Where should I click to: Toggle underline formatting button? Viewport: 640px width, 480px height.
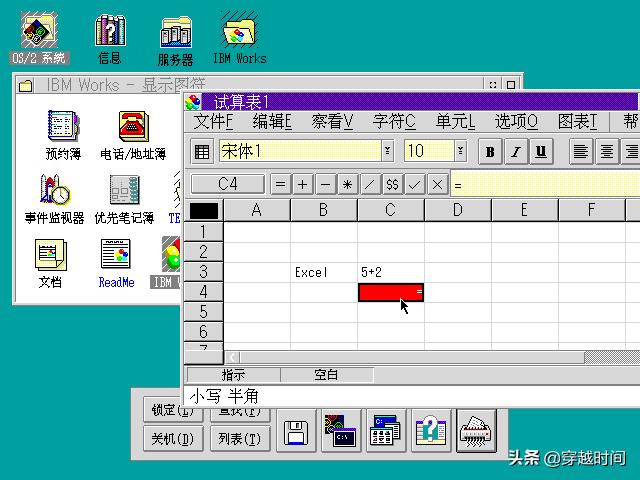point(541,152)
